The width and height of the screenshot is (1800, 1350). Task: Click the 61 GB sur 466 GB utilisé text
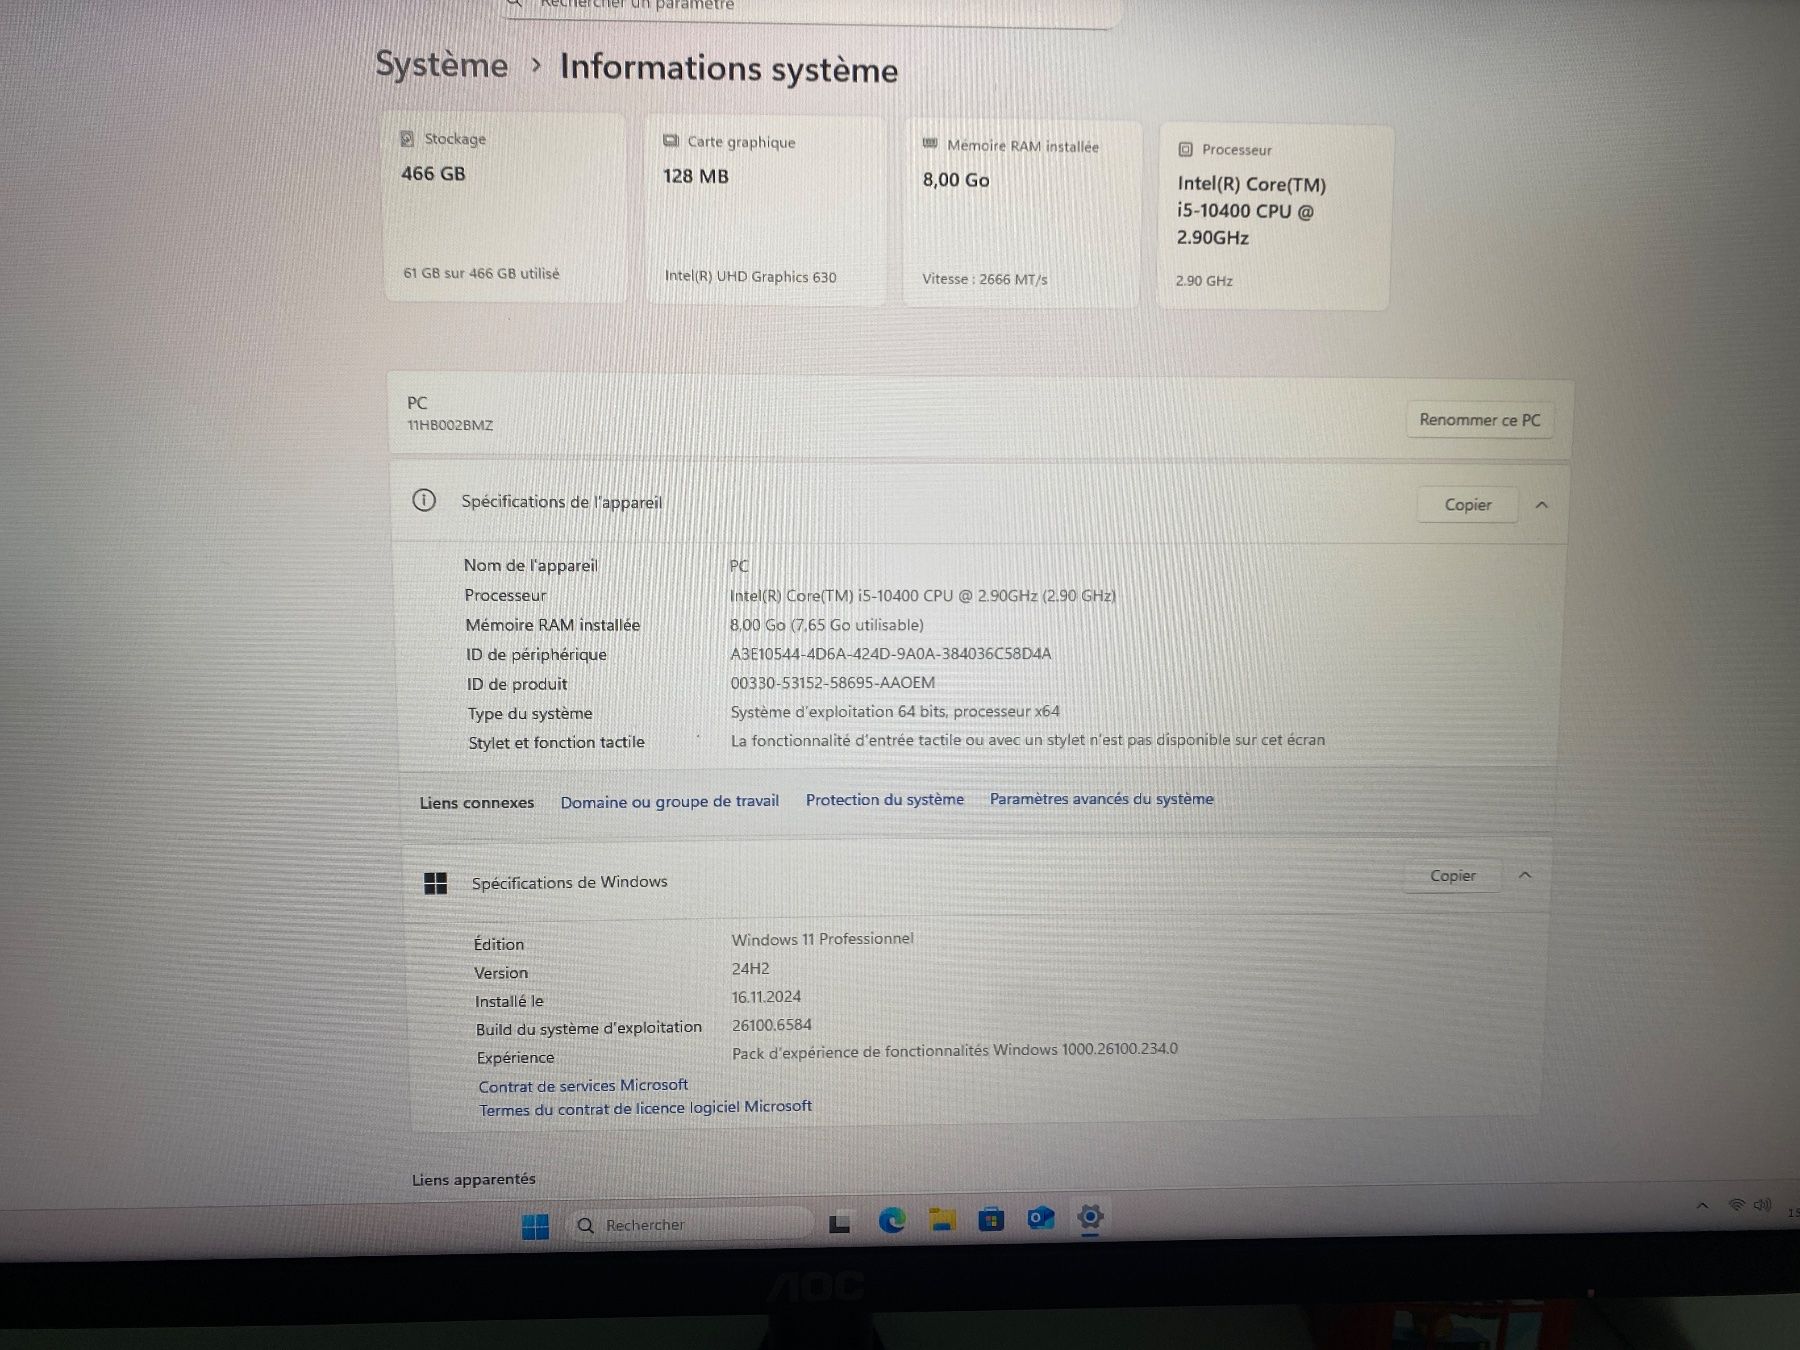(x=481, y=273)
